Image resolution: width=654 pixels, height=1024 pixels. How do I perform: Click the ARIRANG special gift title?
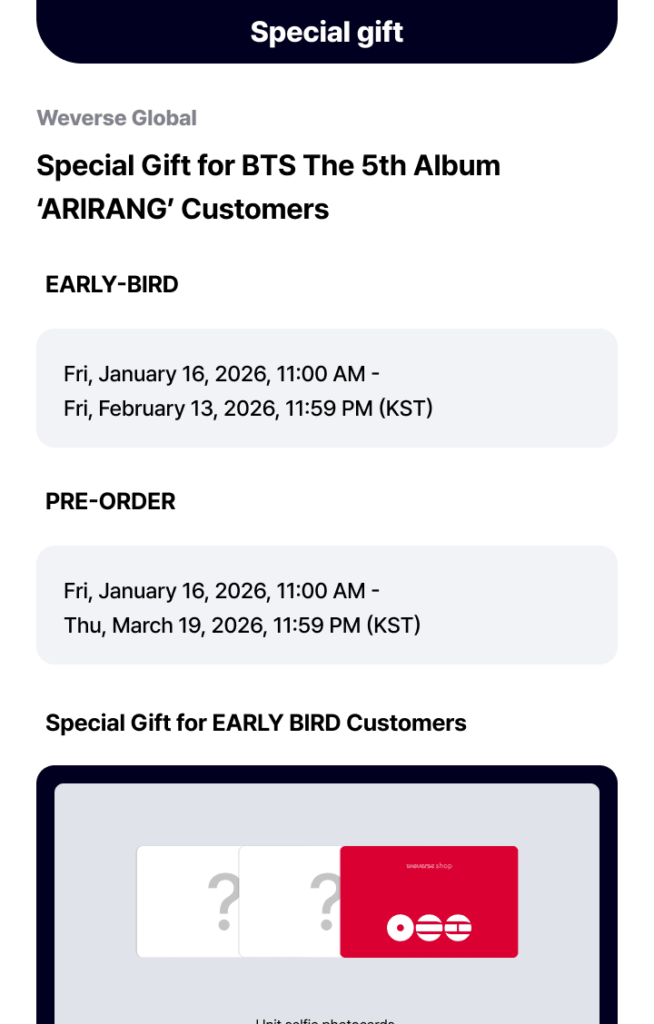point(183,209)
